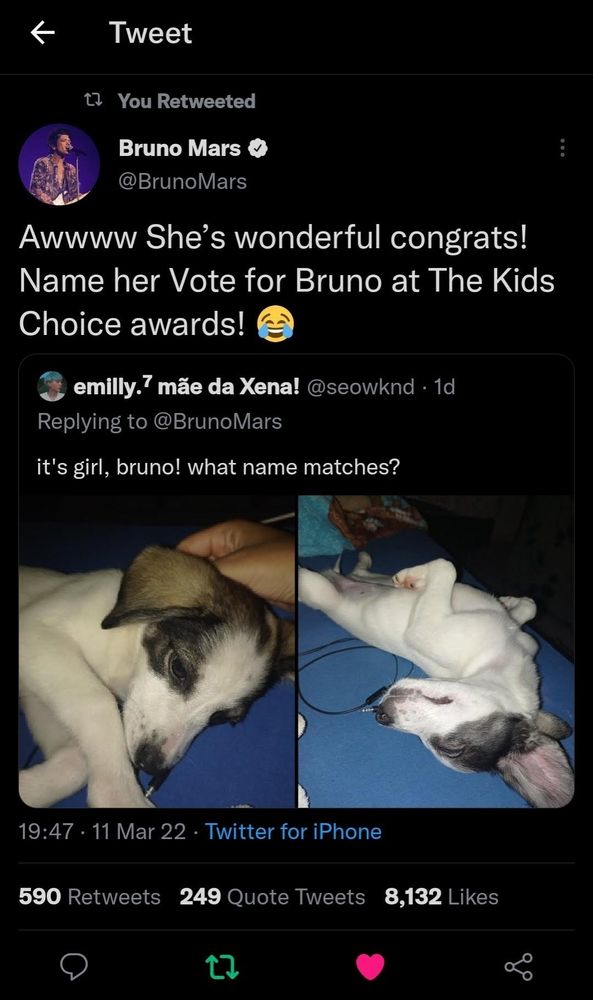Undo retweet via green retweet icon
Image resolution: width=593 pixels, height=1000 pixels.
tap(223, 967)
